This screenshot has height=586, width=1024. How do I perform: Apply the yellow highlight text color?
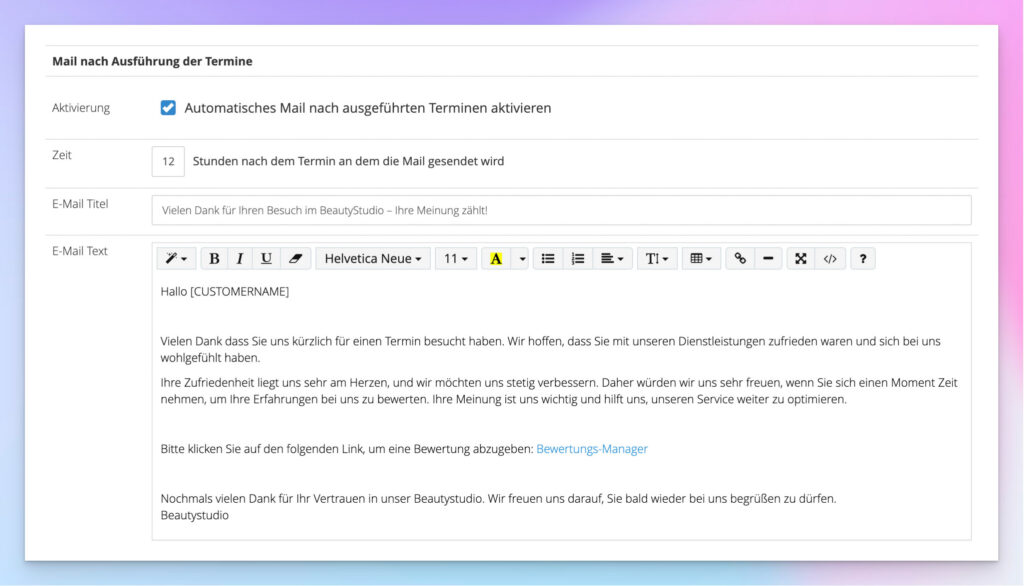pyautogui.click(x=496, y=258)
